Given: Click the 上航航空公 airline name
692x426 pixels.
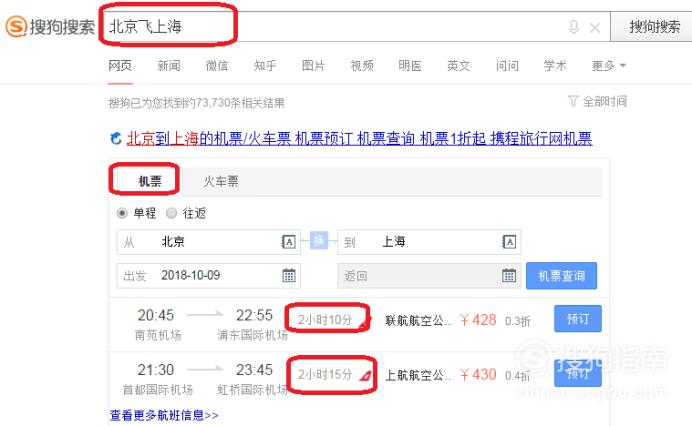Looking at the screenshot, I should pyautogui.click(x=418, y=375).
